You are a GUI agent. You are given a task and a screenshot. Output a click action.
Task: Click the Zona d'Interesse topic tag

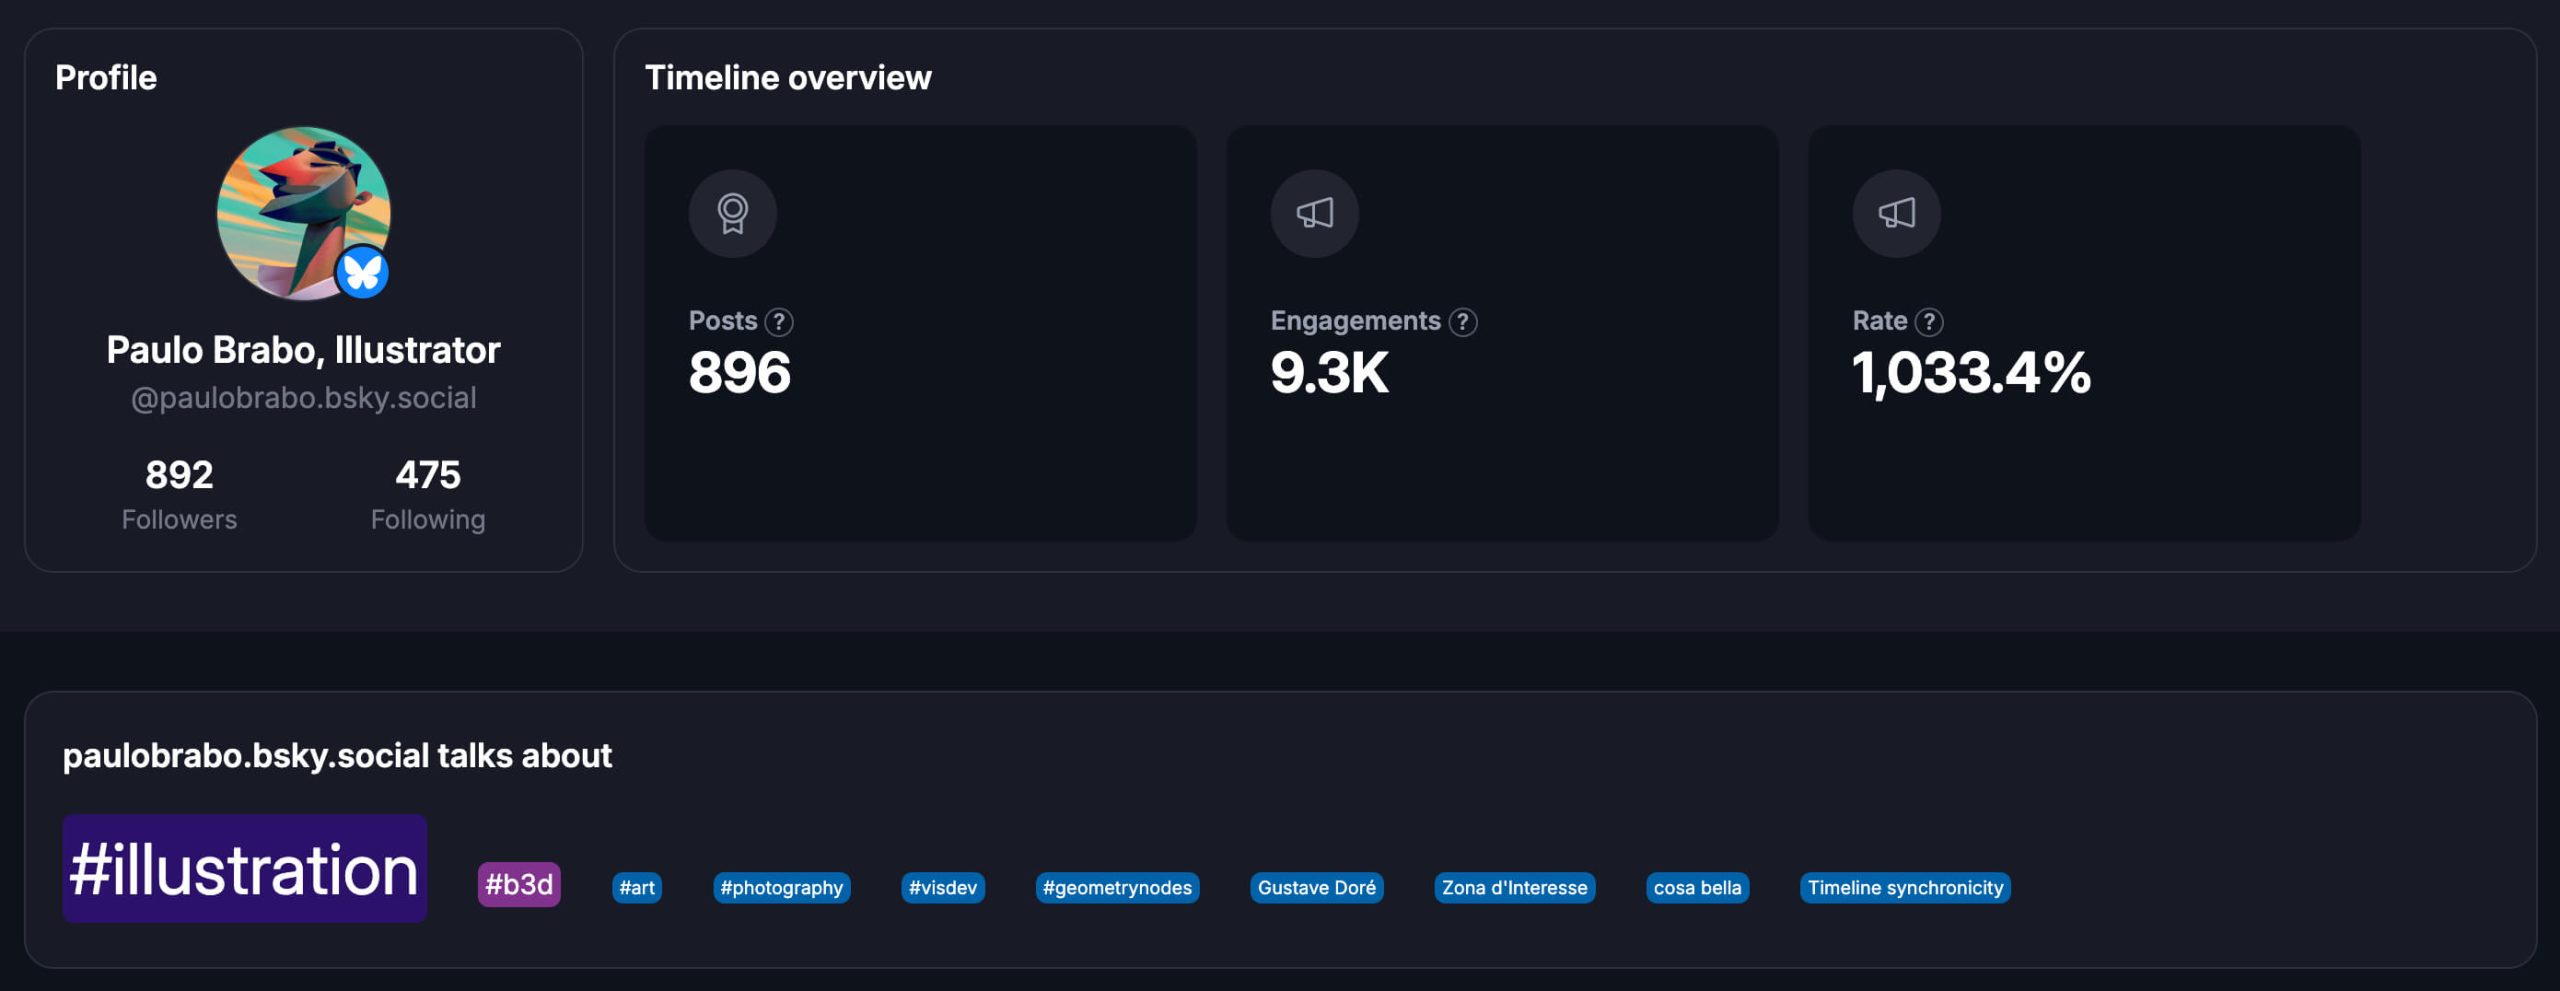[1514, 888]
